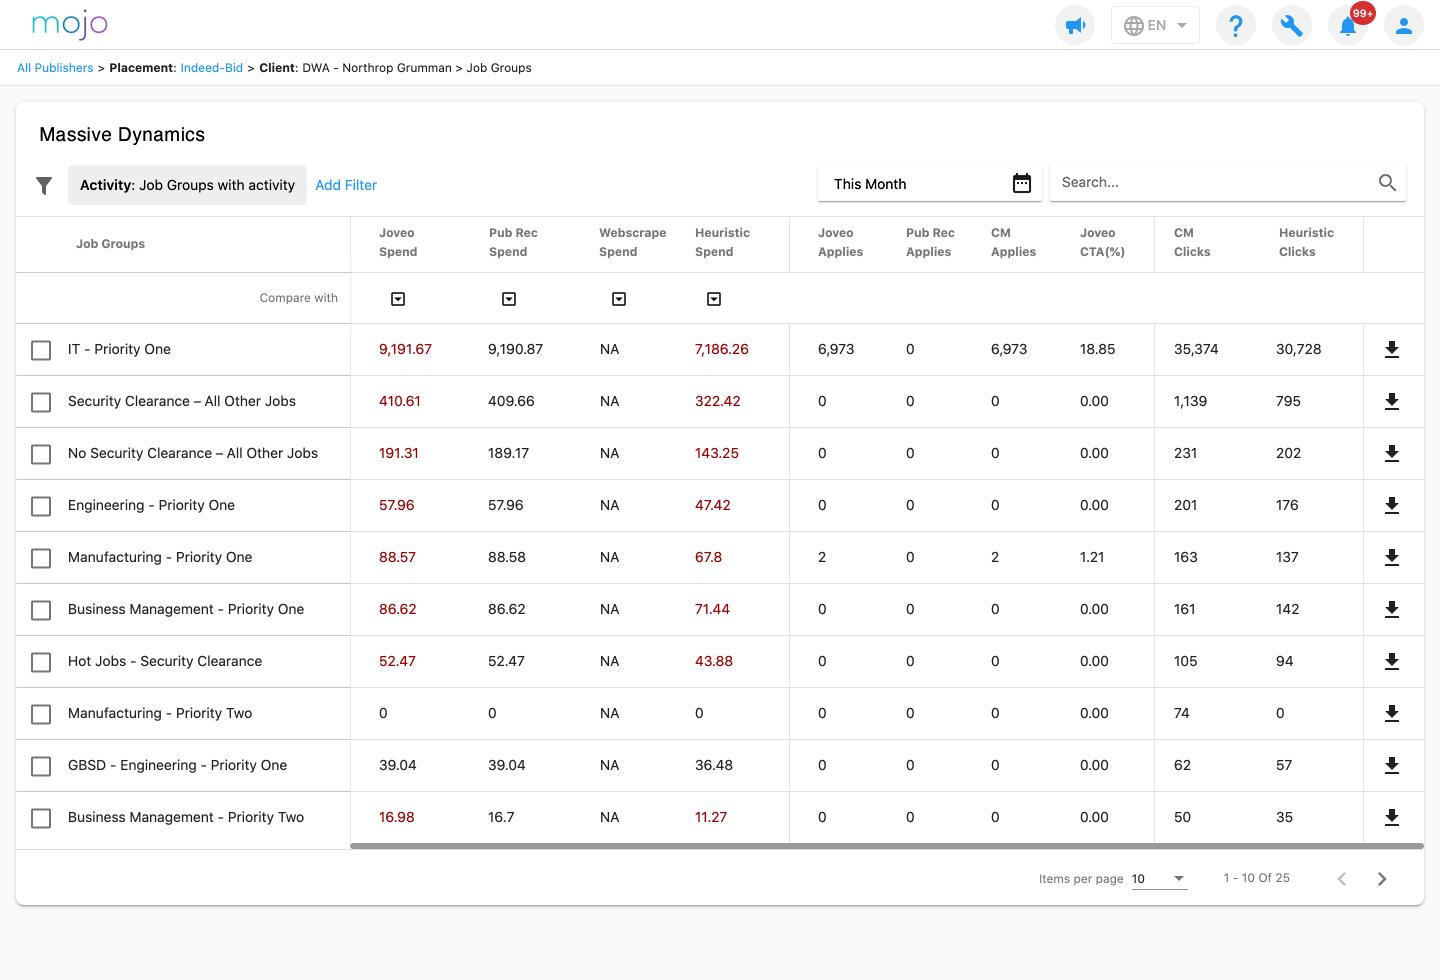This screenshot has width=1440, height=980.
Task: Open the notifications bell
Action: (x=1348, y=25)
